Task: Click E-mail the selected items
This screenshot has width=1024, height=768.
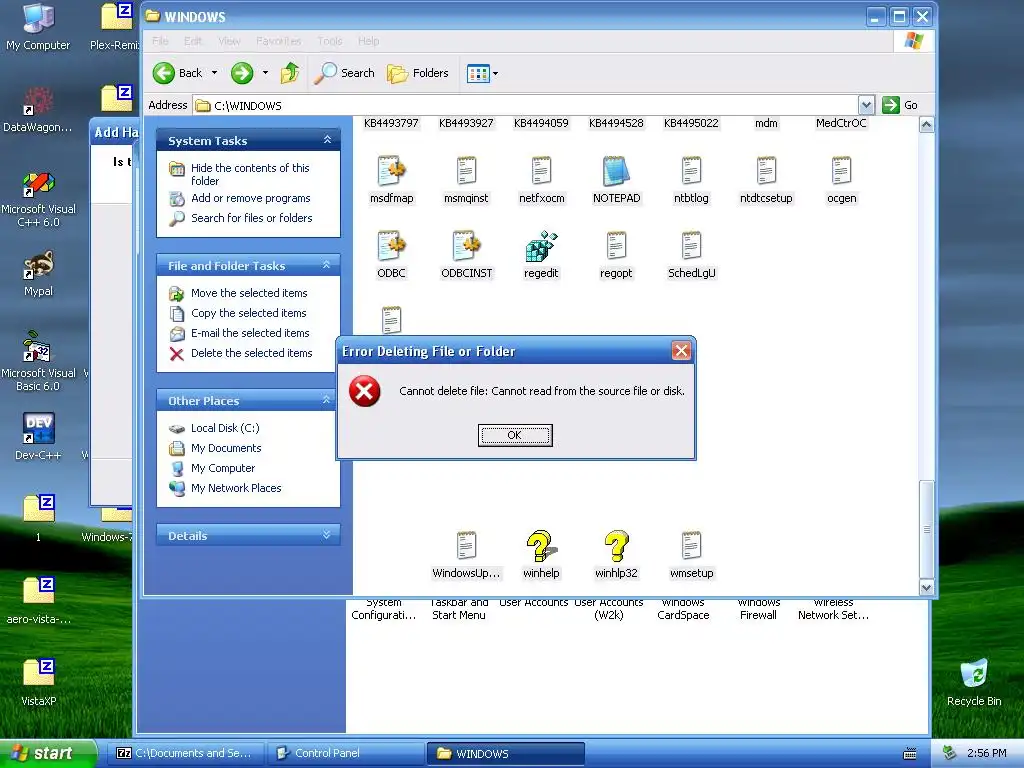Action: (250, 333)
